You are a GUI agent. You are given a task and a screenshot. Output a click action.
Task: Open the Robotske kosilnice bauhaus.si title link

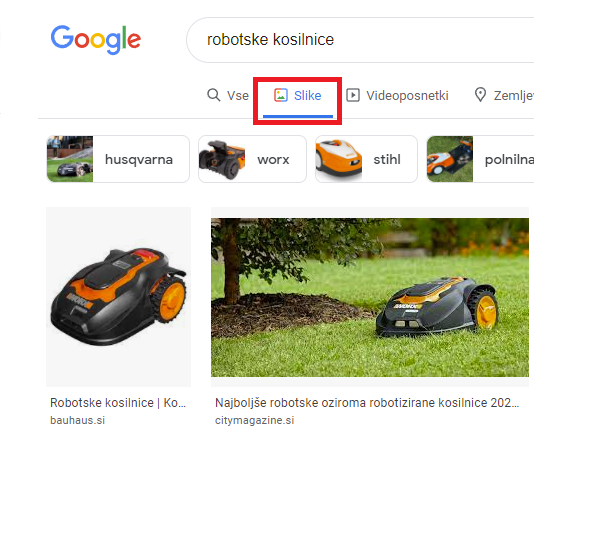(x=118, y=403)
